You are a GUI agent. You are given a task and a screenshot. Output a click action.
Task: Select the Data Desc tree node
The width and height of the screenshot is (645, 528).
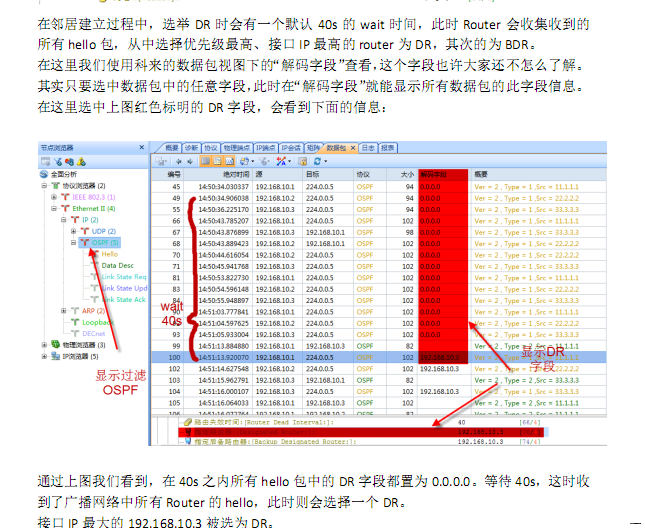point(118,266)
